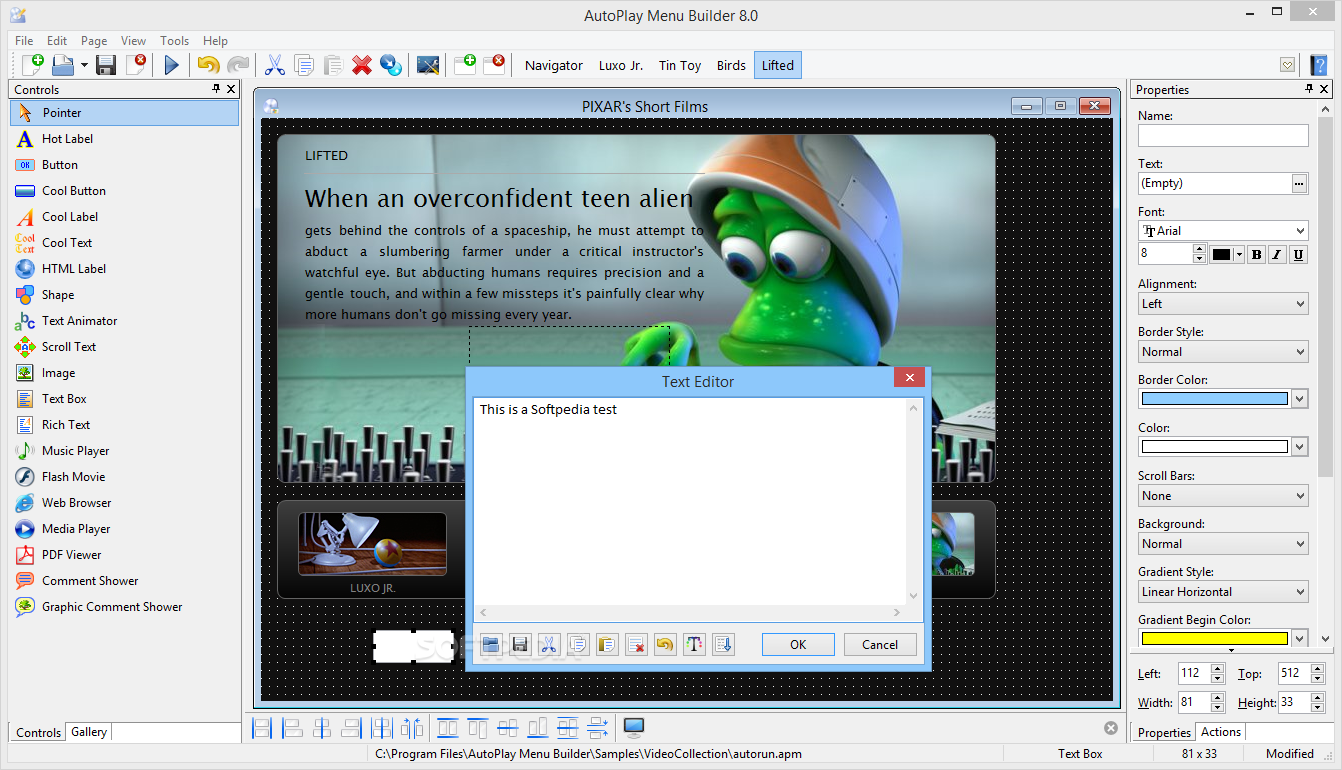Pin the Properties panel with pushpin

pyautogui.click(x=1310, y=89)
